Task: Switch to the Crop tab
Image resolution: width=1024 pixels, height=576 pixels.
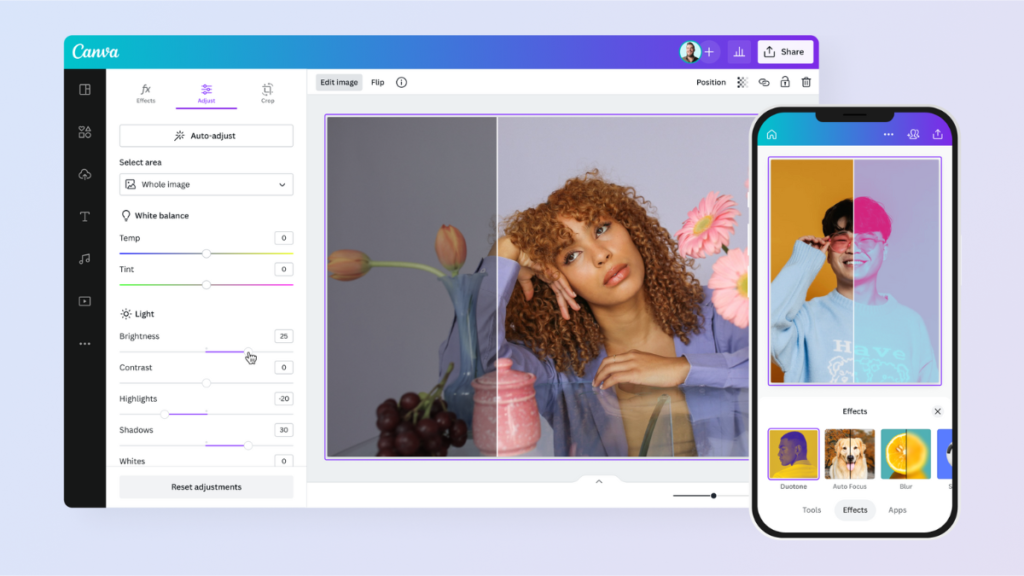Action: click(267, 92)
